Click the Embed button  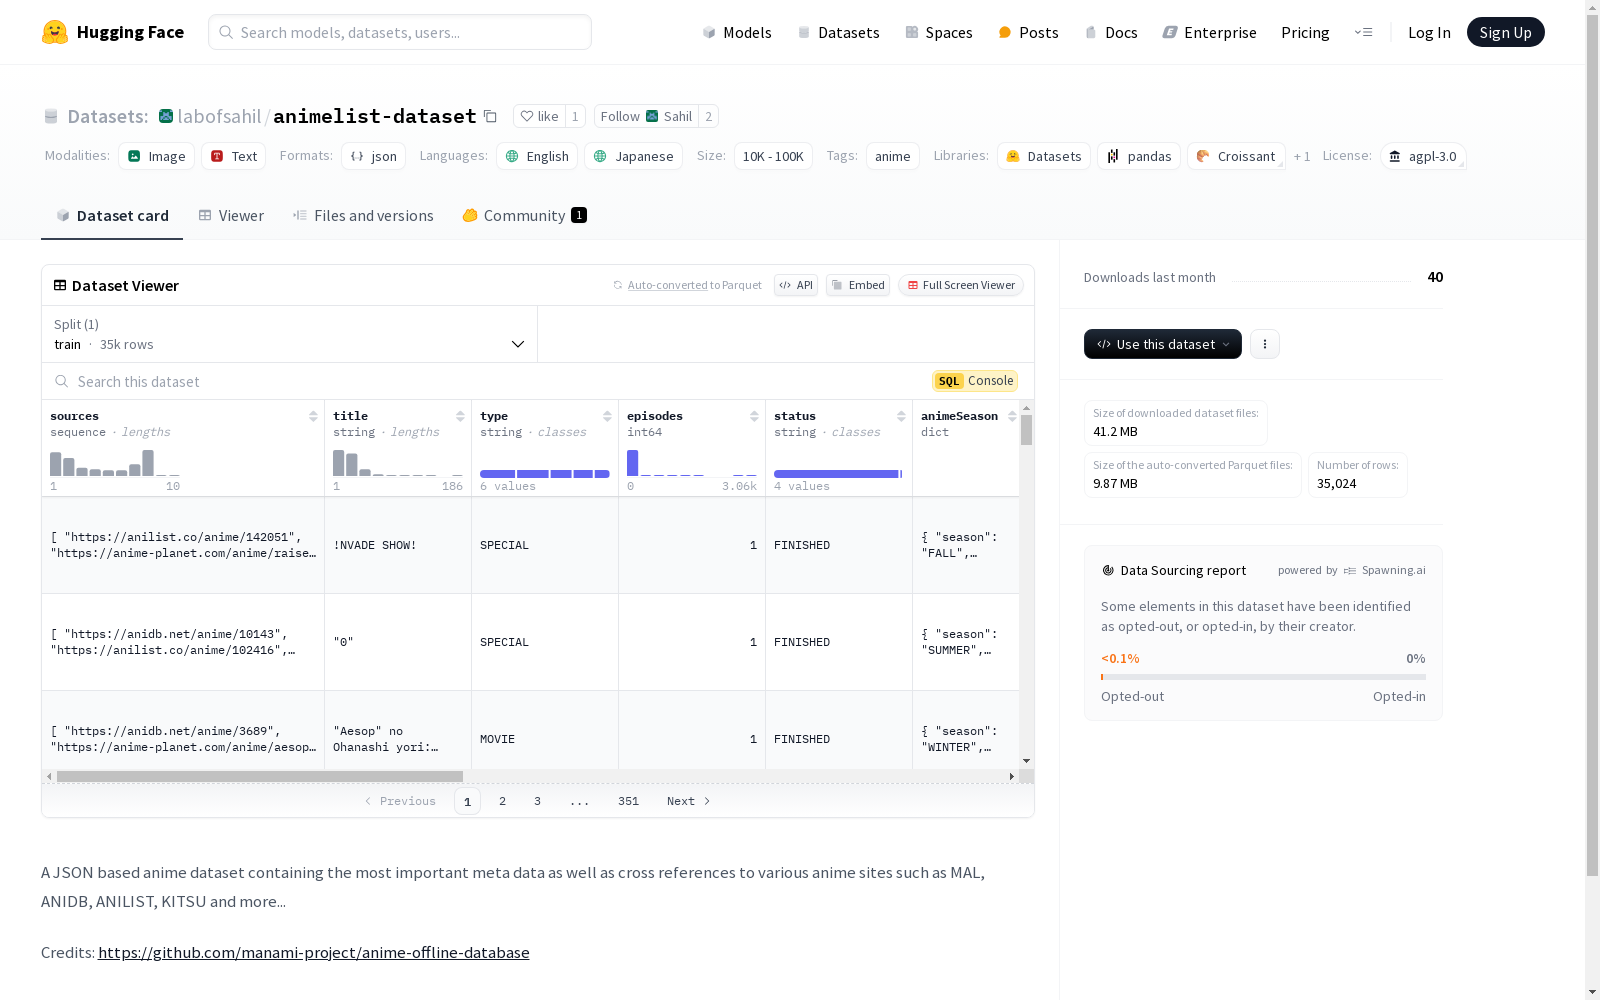point(858,285)
